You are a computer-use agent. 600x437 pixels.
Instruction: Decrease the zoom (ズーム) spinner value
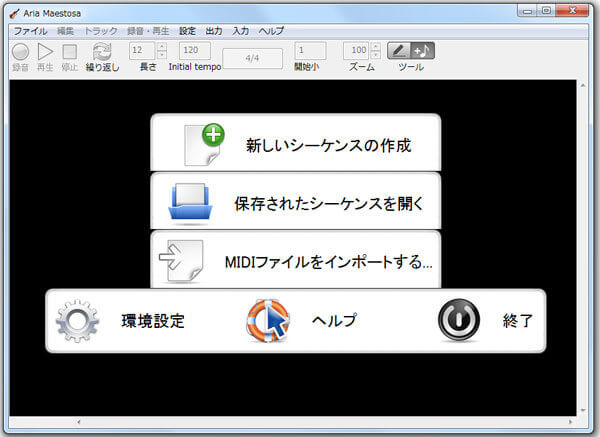[375, 54]
